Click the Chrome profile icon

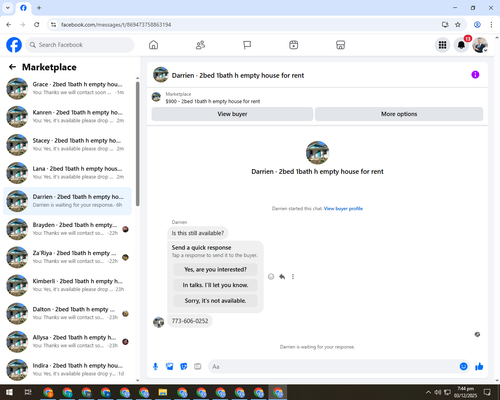[x=477, y=25]
